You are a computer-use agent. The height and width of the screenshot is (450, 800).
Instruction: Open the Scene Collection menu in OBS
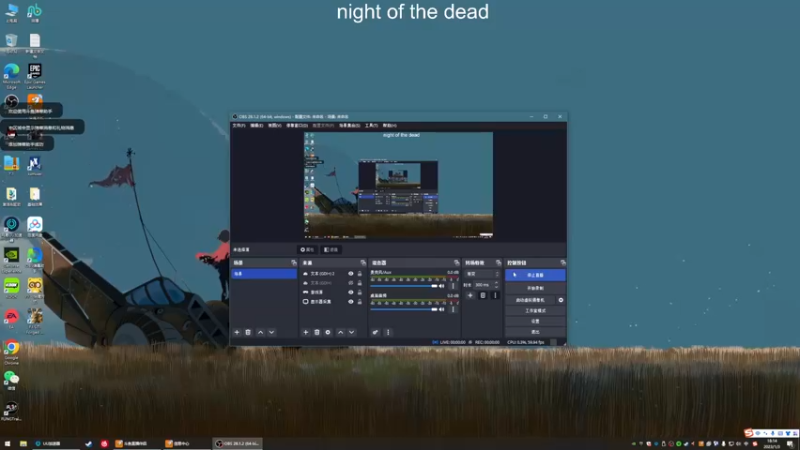point(349,126)
